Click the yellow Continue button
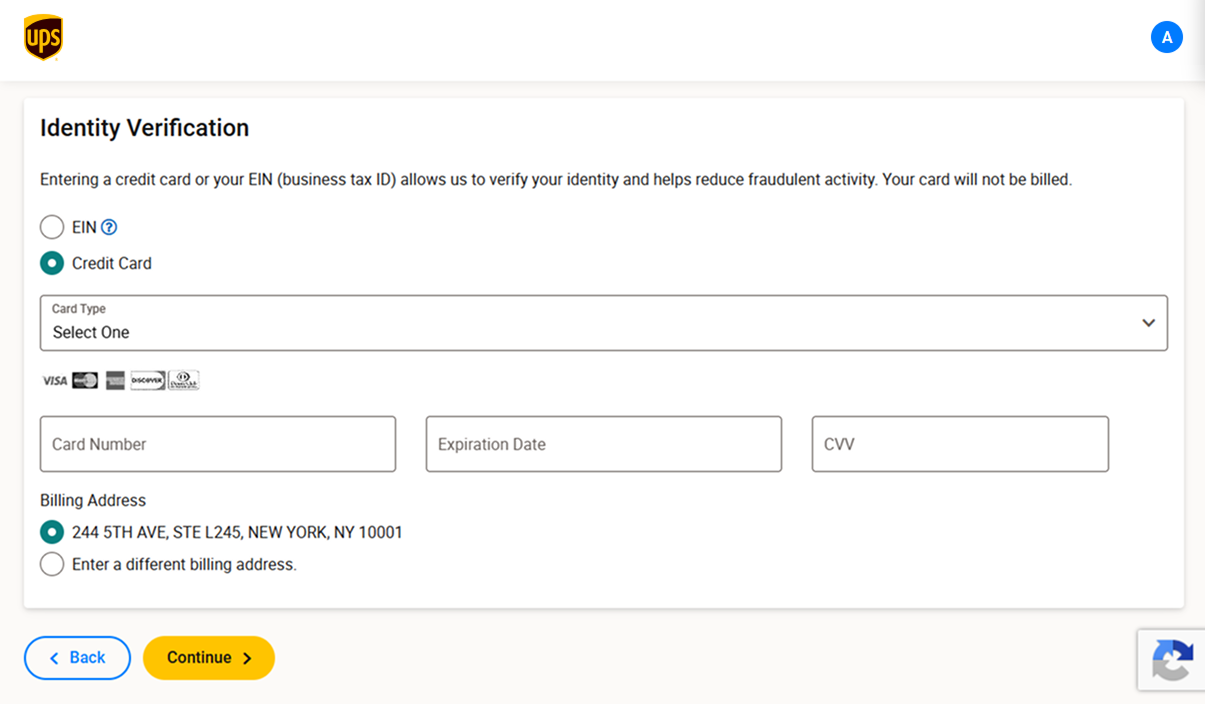The width and height of the screenshot is (1205, 704). pyautogui.click(x=209, y=658)
